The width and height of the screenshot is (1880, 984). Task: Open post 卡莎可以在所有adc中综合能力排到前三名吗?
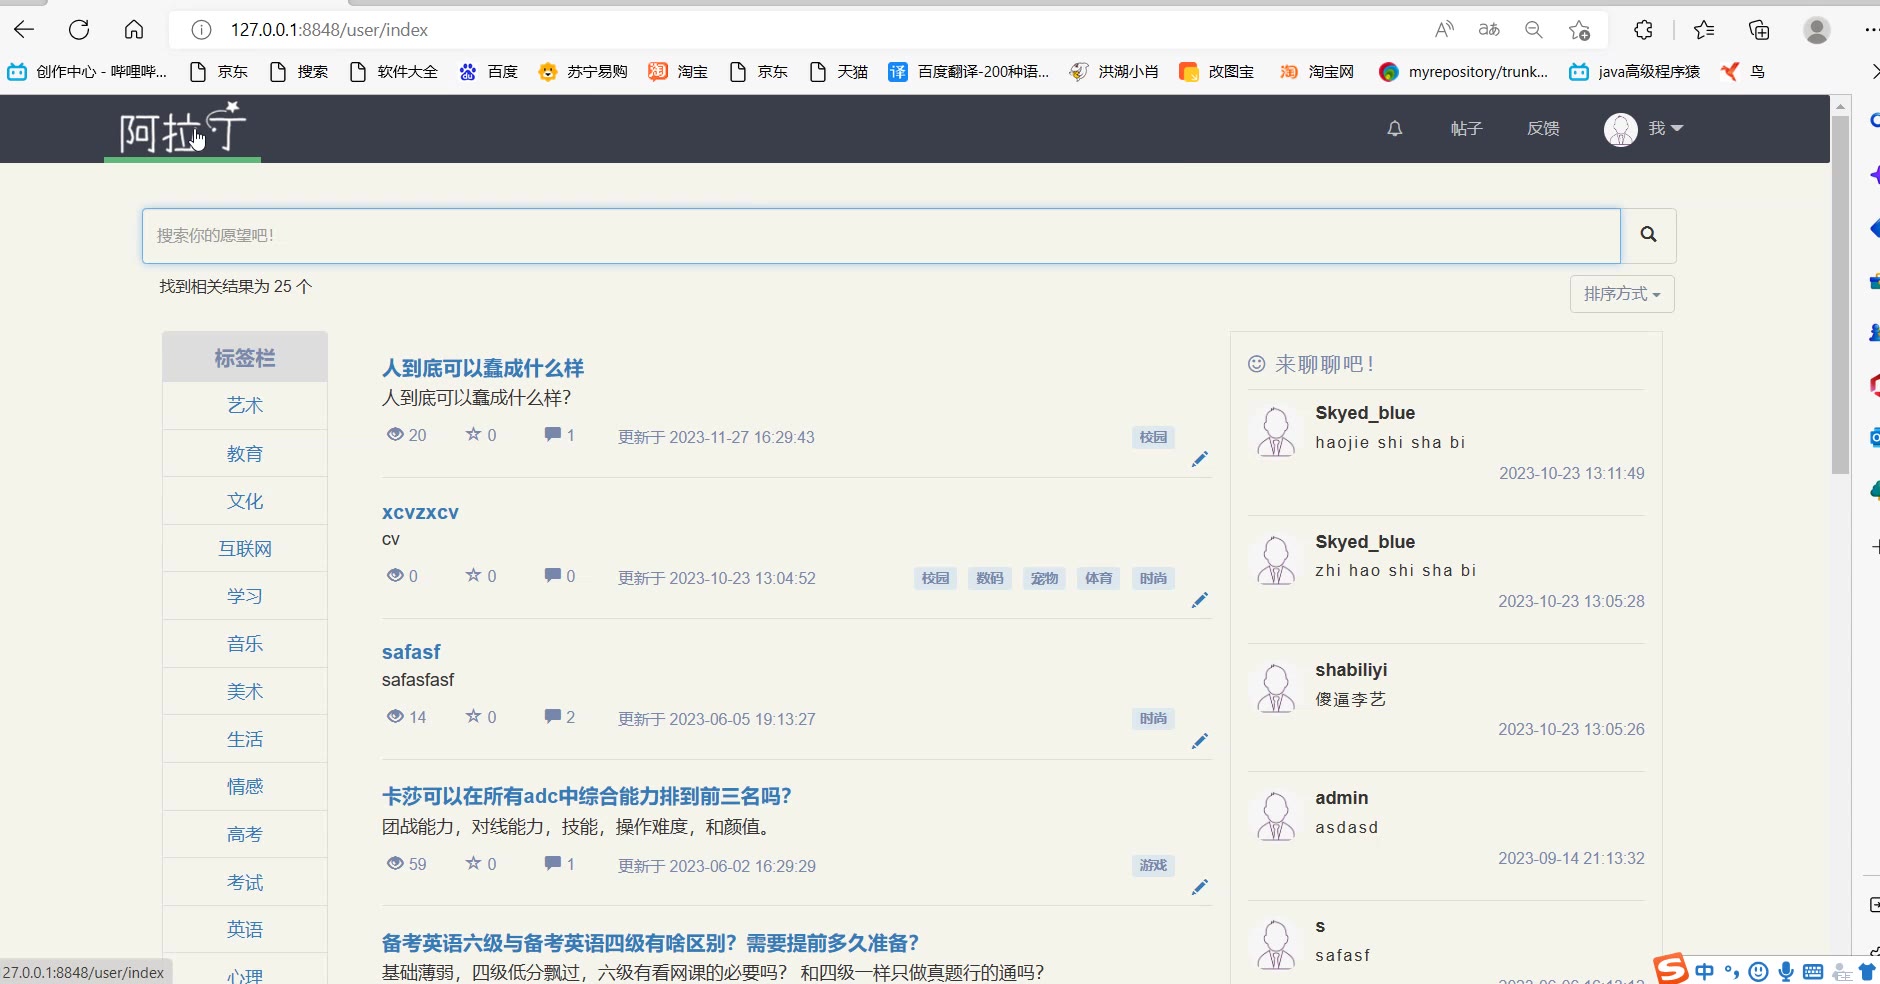(587, 796)
